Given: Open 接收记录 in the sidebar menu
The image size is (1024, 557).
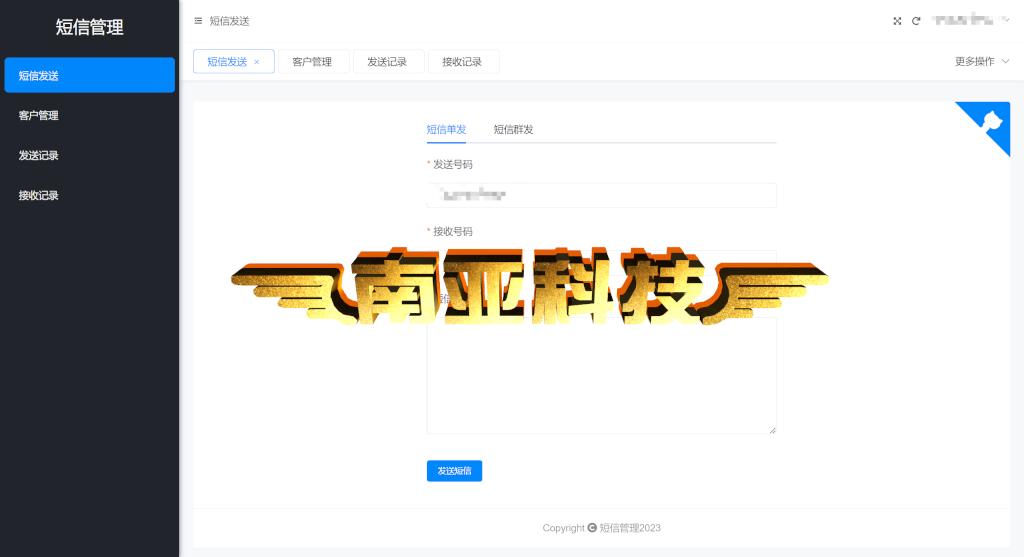Looking at the screenshot, I should [x=89, y=195].
